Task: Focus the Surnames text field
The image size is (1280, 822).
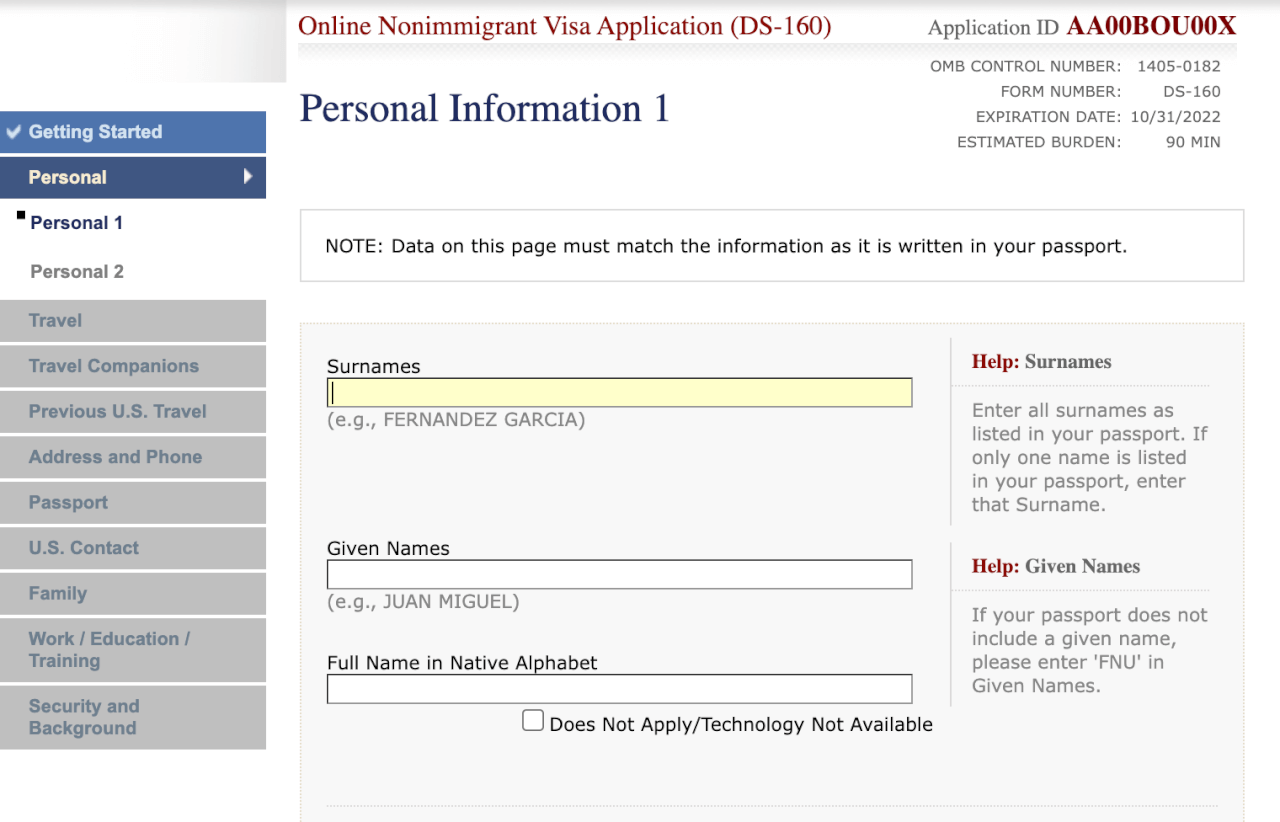Action: (619, 393)
